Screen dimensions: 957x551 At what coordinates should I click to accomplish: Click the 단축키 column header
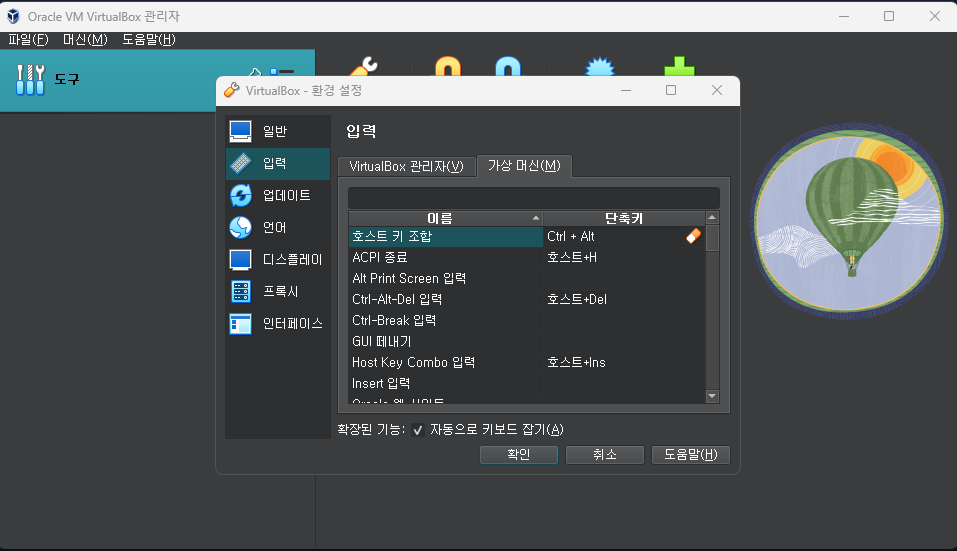click(x=624, y=218)
